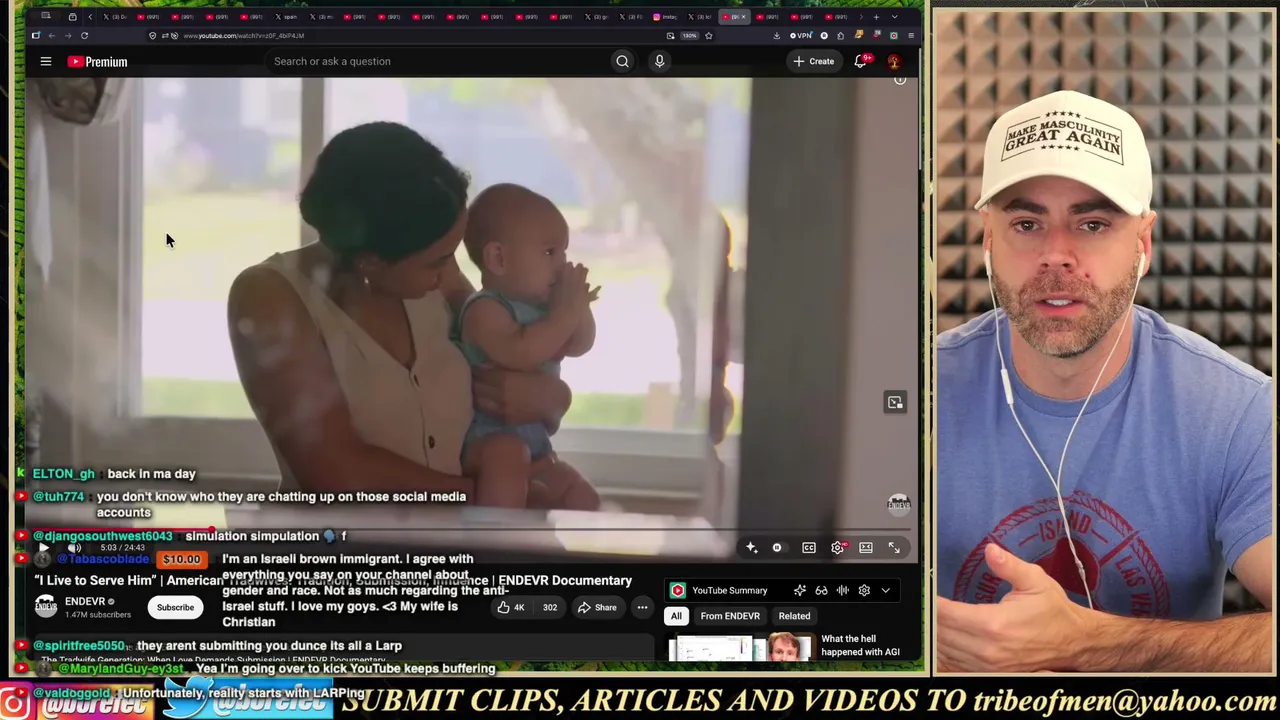
Task: Open the browser main menu
Action: [x=910, y=36]
